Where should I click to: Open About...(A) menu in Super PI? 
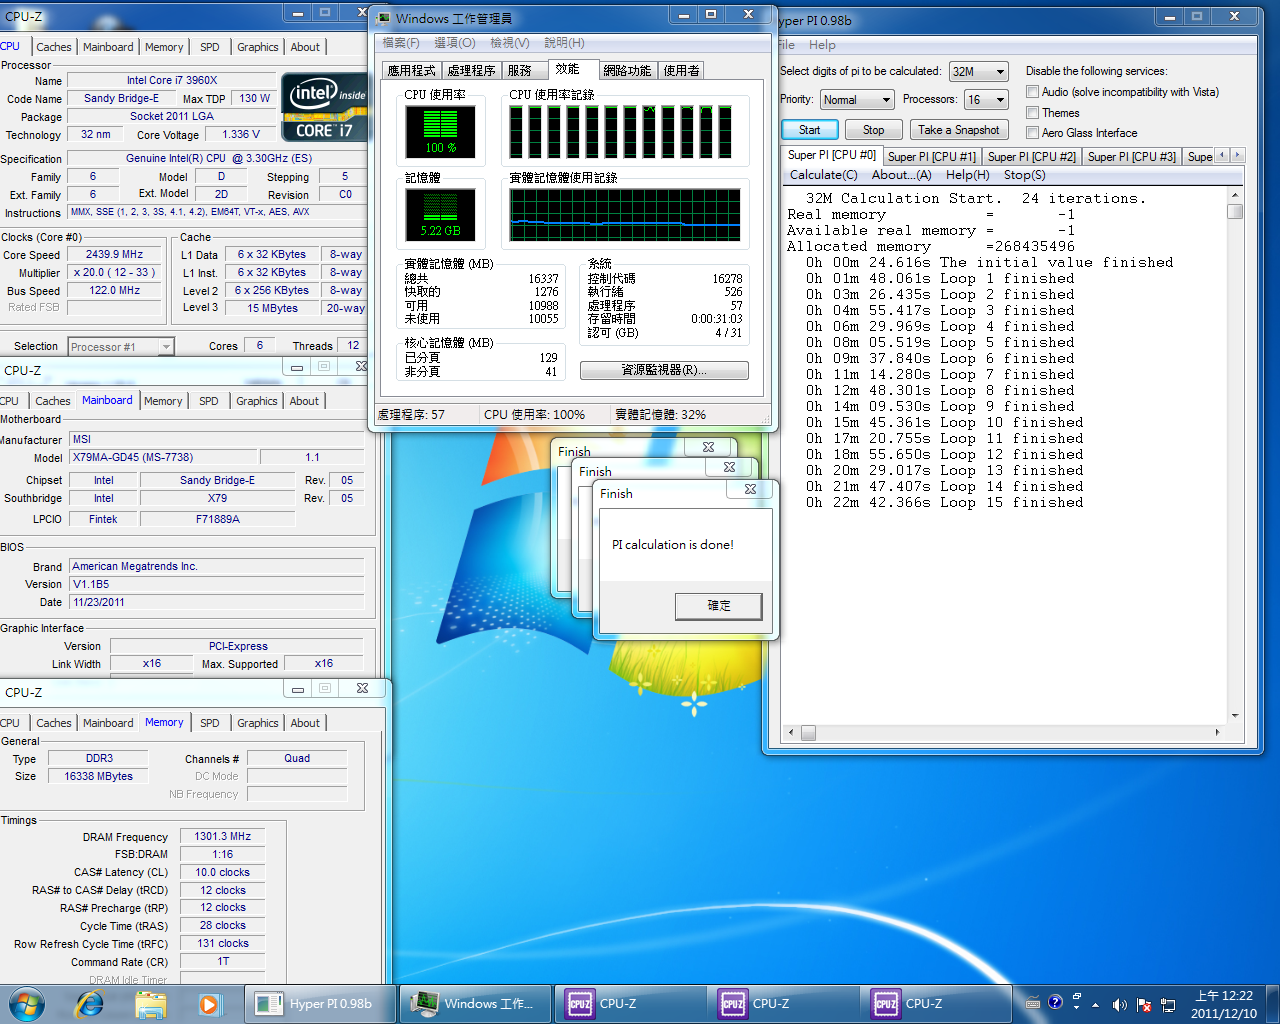click(902, 175)
